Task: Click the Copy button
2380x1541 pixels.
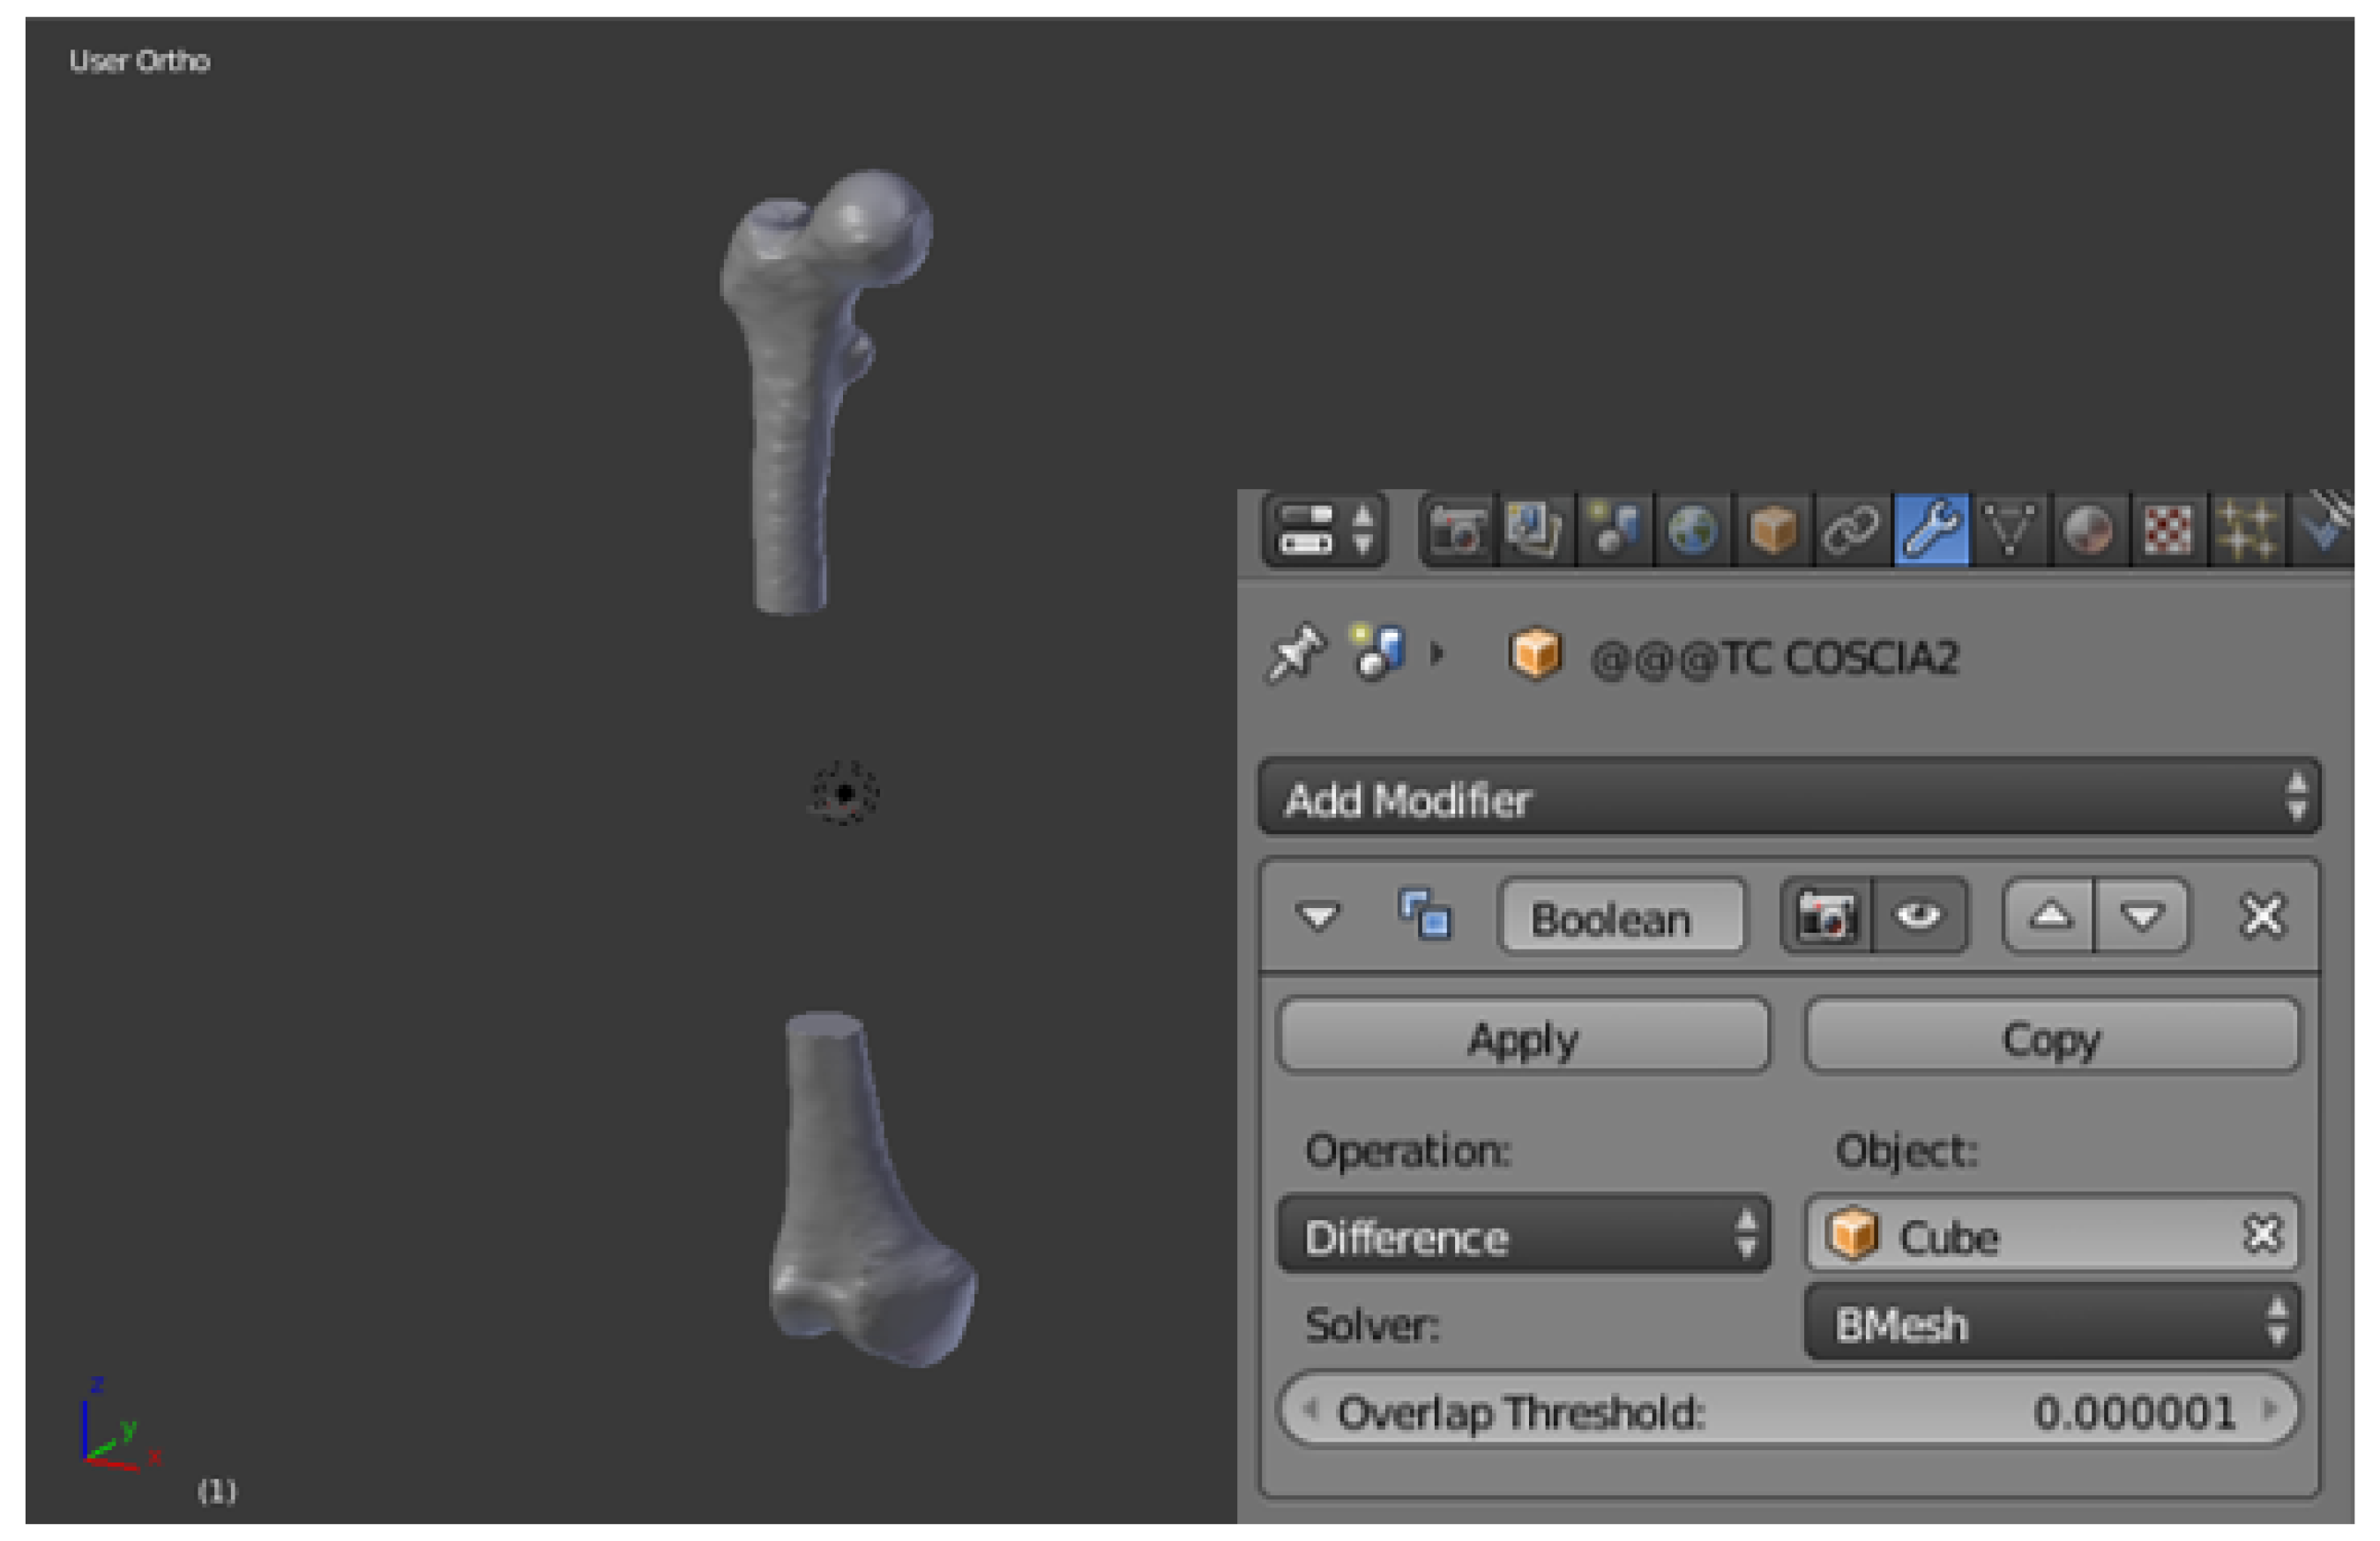Action: point(2051,1037)
